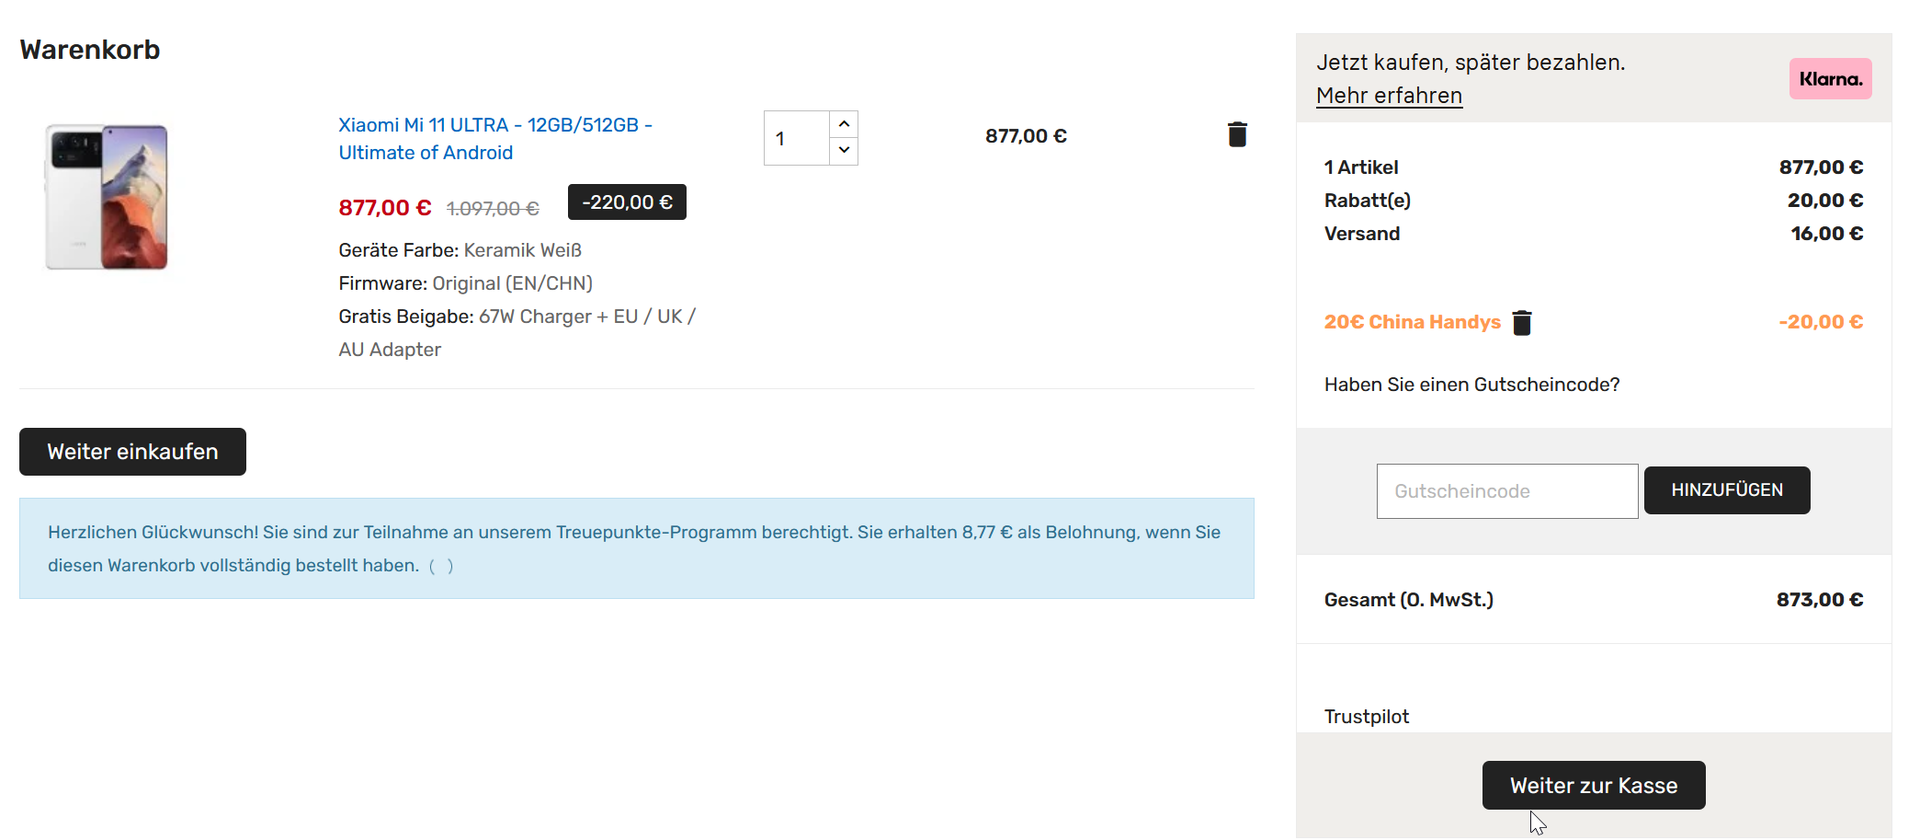Open the Xiaomi Mi 11 ULTRA product link
1920x840 pixels.
tap(495, 139)
